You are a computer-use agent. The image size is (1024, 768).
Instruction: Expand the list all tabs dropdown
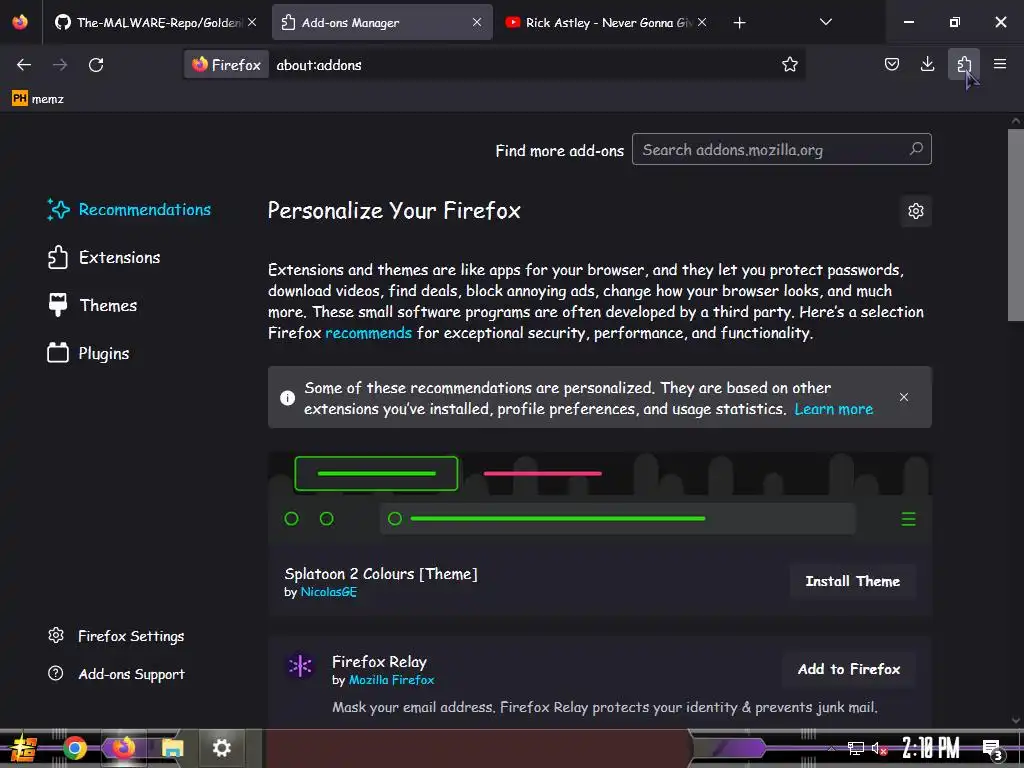tap(825, 22)
